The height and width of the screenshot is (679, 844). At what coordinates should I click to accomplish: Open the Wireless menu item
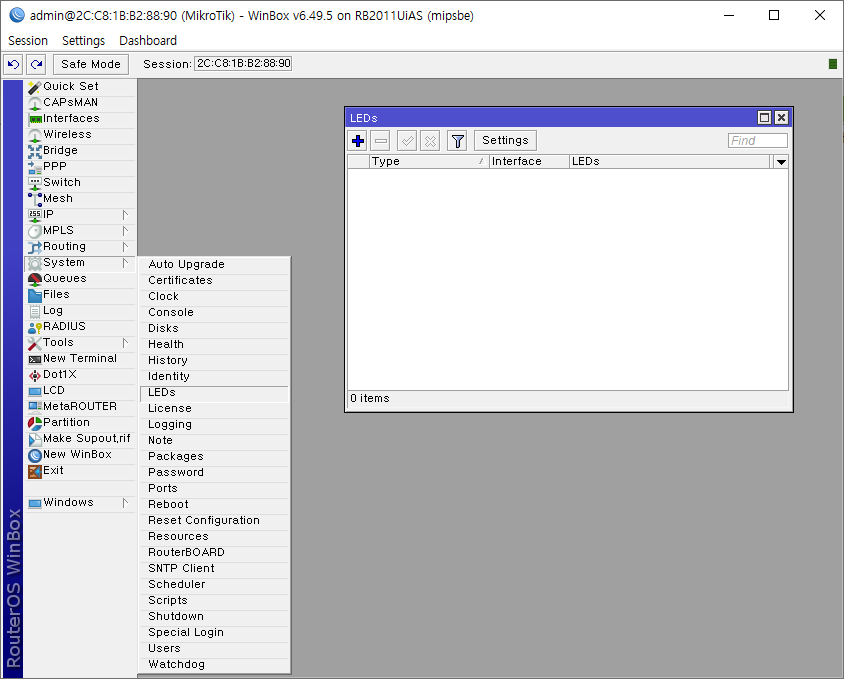tap(80, 135)
